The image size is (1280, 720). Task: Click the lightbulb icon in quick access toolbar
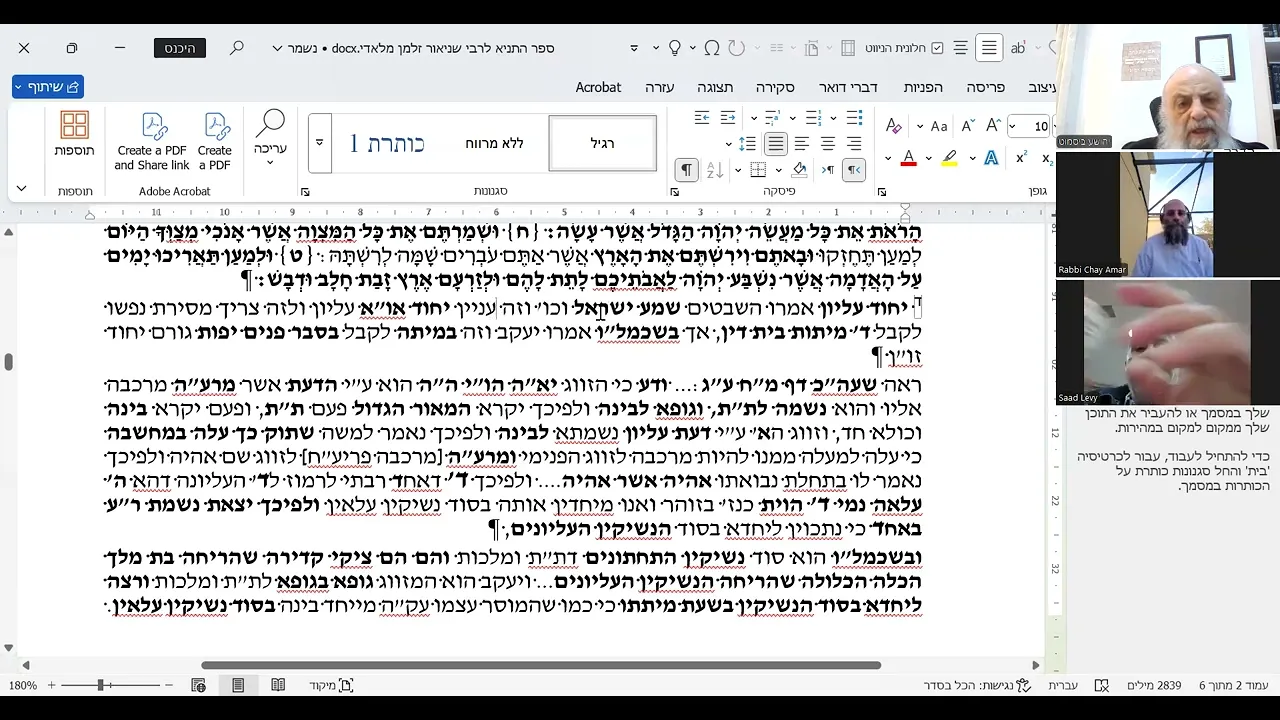(x=675, y=48)
